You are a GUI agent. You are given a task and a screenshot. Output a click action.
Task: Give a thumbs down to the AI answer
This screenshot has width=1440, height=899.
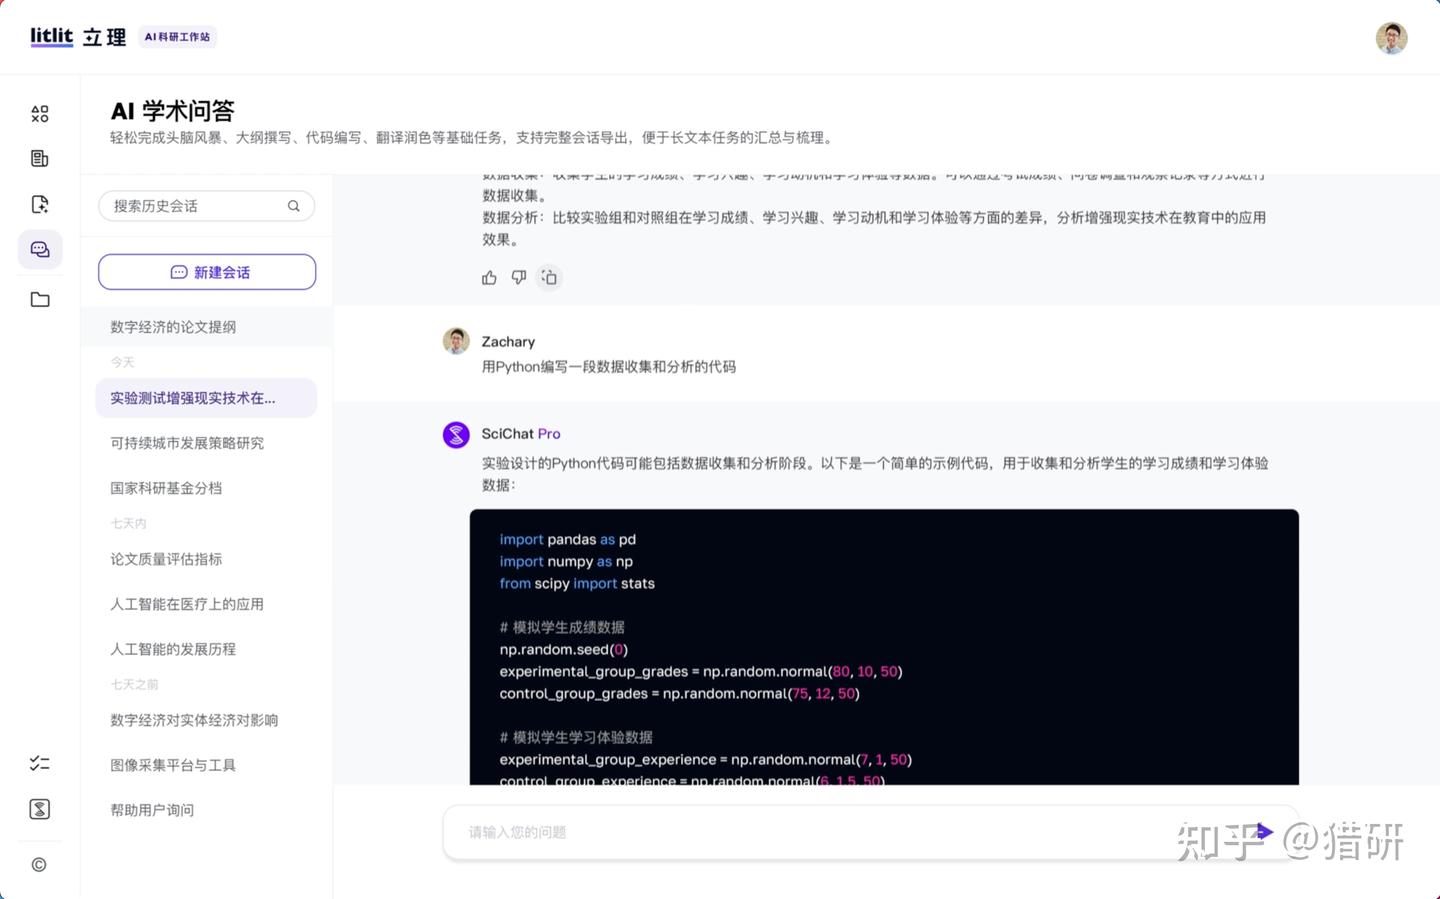pos(519,277)
